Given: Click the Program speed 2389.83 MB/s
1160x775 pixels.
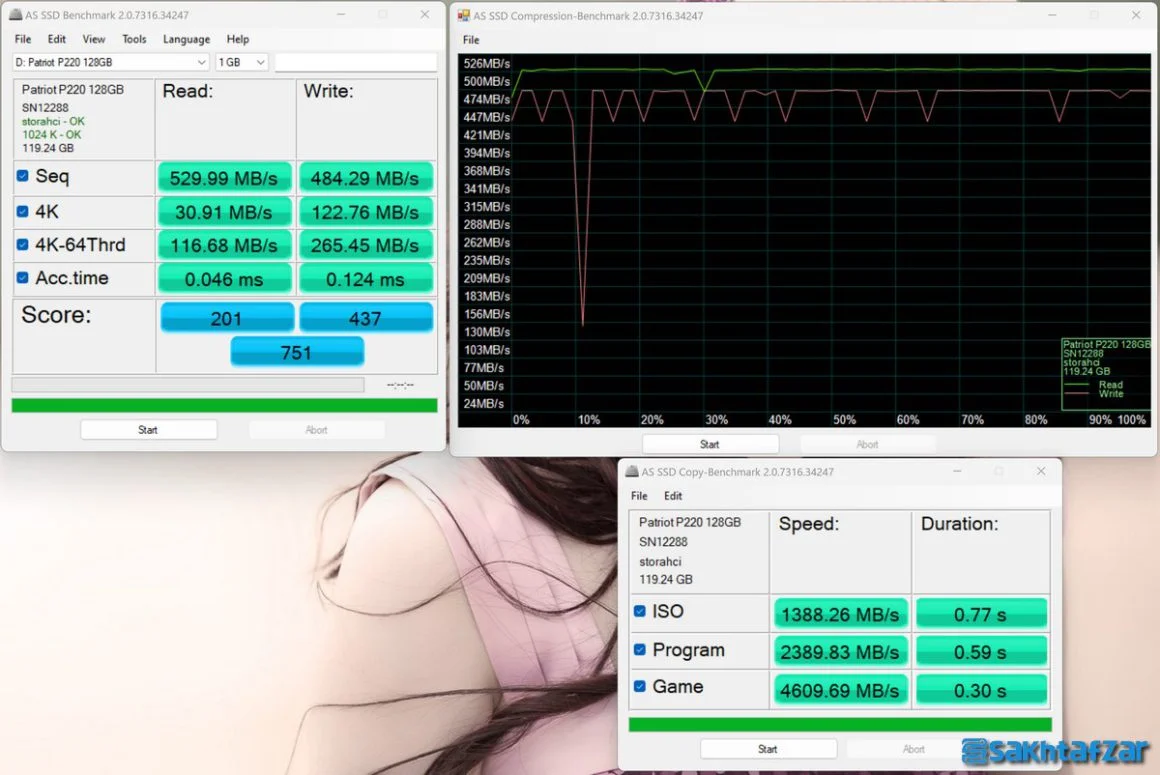Looking at the screenshot, I should [840, 652].
